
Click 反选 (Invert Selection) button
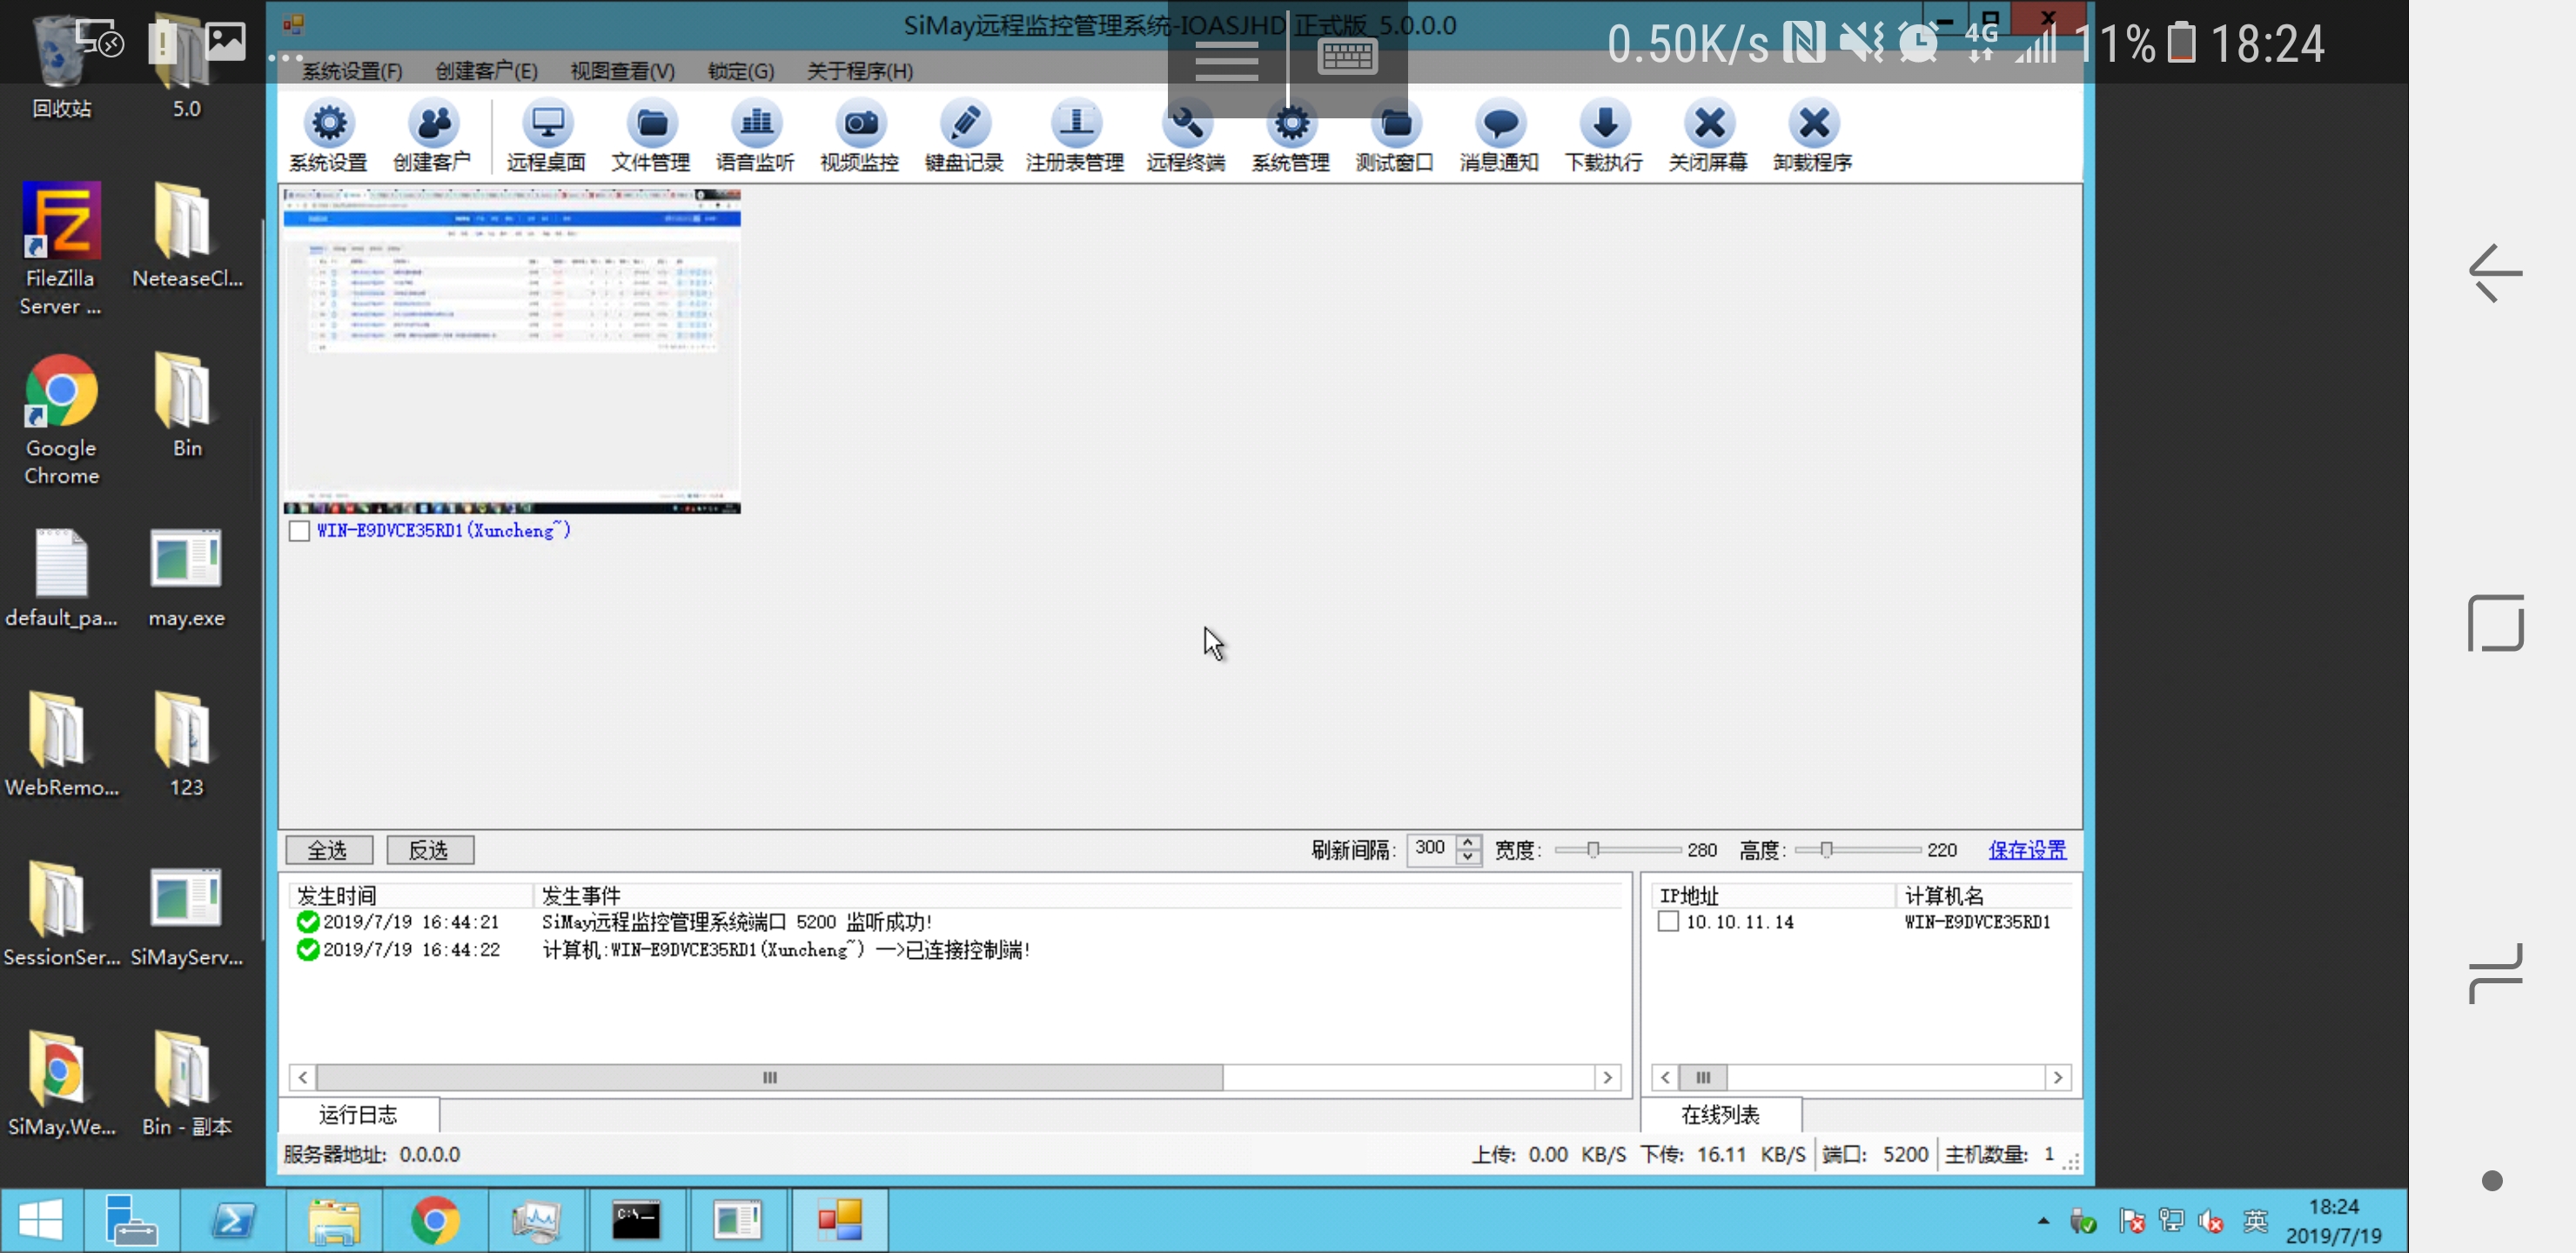pyautogui.click(x=427, y=849)
